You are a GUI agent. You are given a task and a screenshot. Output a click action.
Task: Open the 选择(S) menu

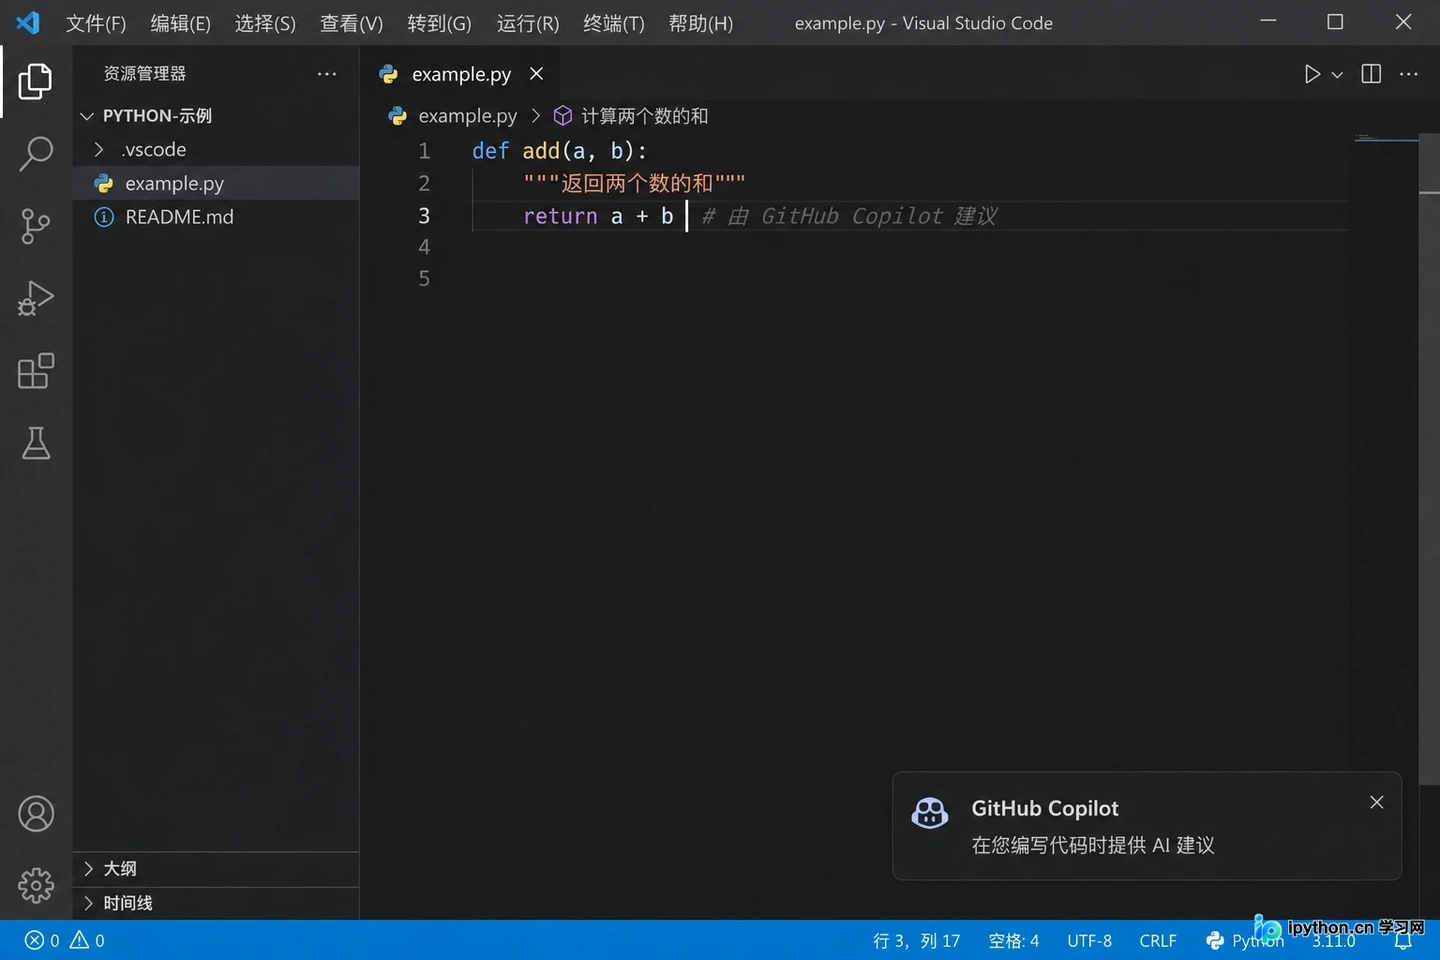click(x=265, y=23)
